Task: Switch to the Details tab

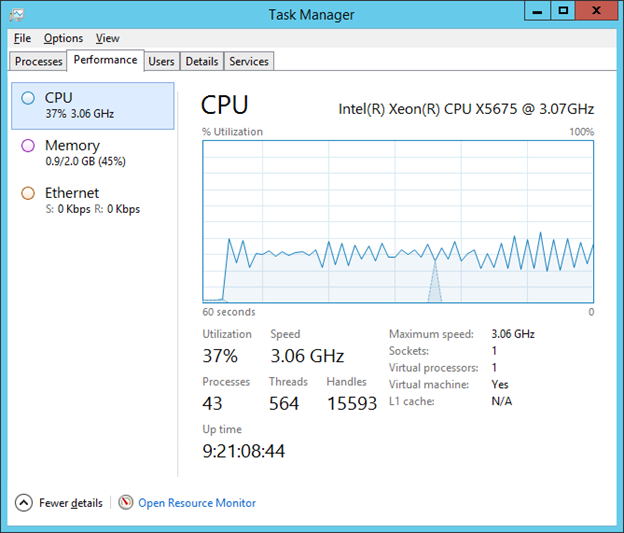Action: pos(201,61)
